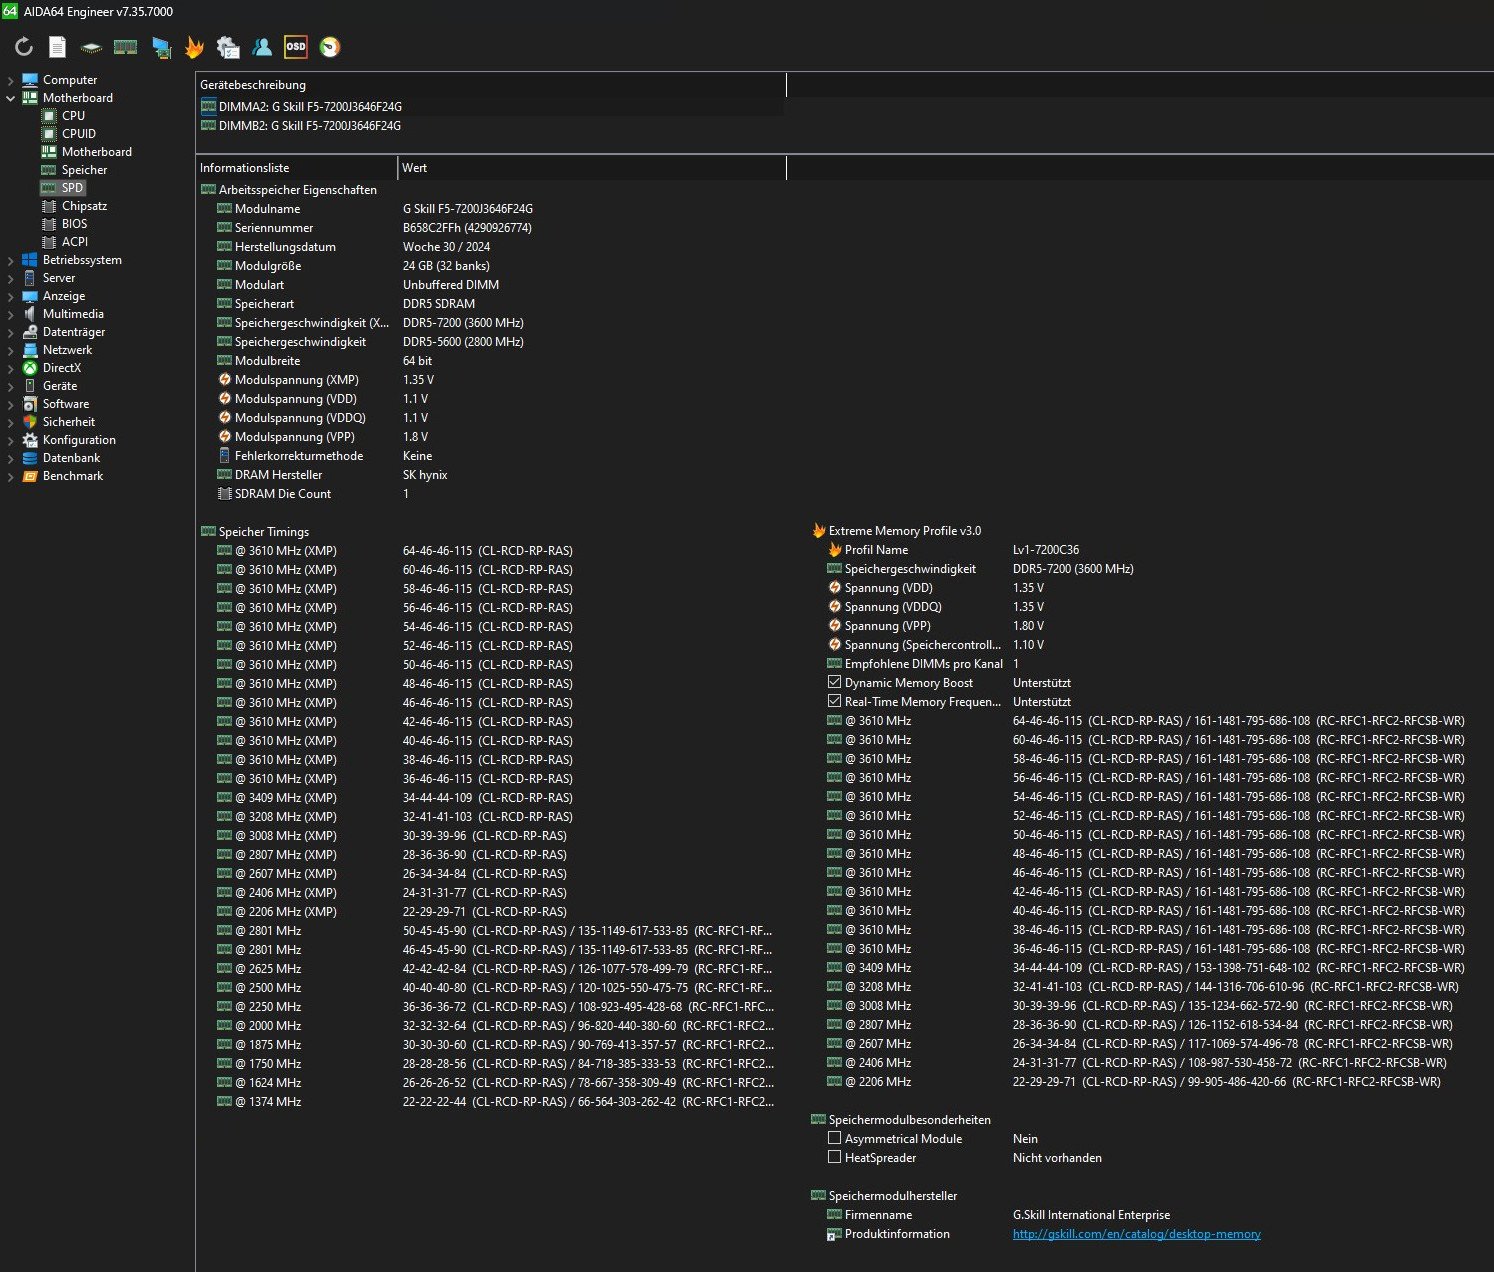The width and height of the screenshot is (1494, 1272).
Task: Open the gskill.com product information link
Action: point(1136,1234)
